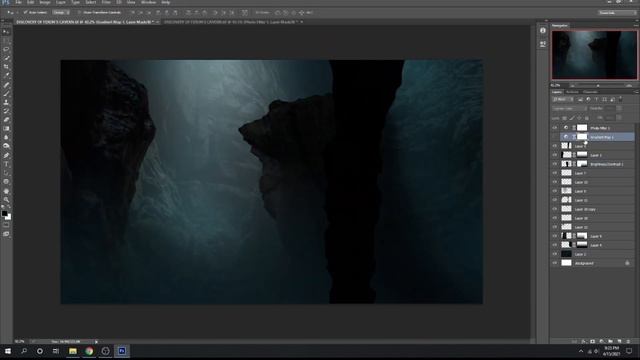Screen dimensions: 640x360
Task: Open the Filter menu
Action: [x=106, y=2]
